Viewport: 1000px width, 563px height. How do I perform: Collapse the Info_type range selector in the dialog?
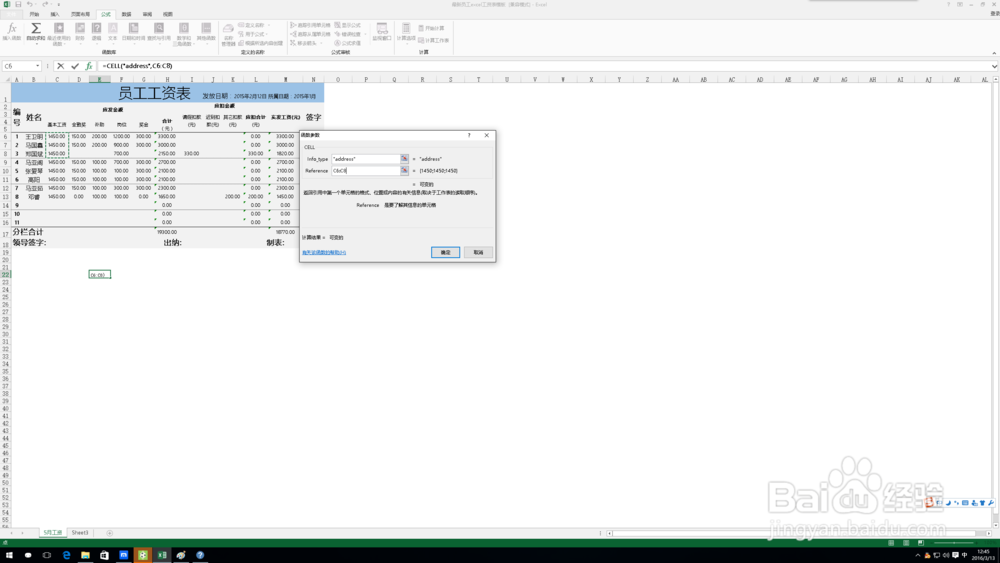pyautogui.click(x=404, y=159)
